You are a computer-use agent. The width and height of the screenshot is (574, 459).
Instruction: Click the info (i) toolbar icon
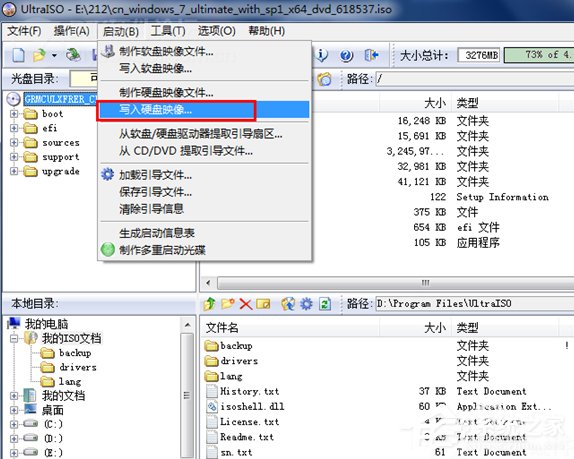point(322,55)
